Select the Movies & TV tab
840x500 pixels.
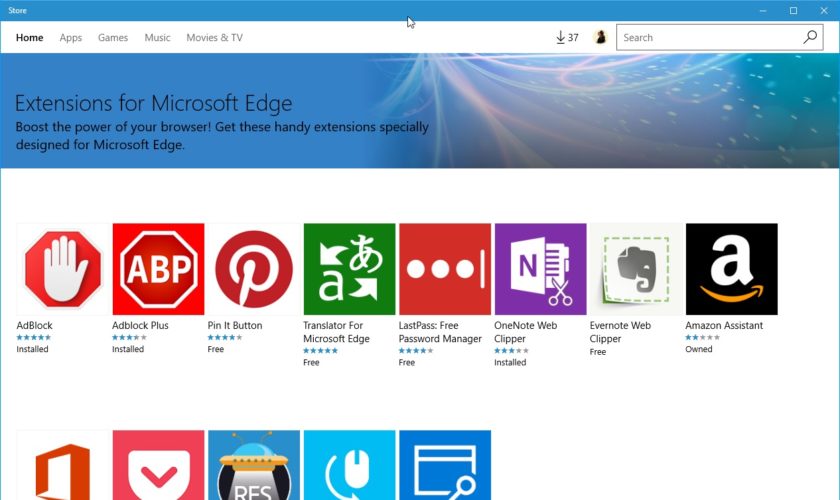[x=214, y=38]
